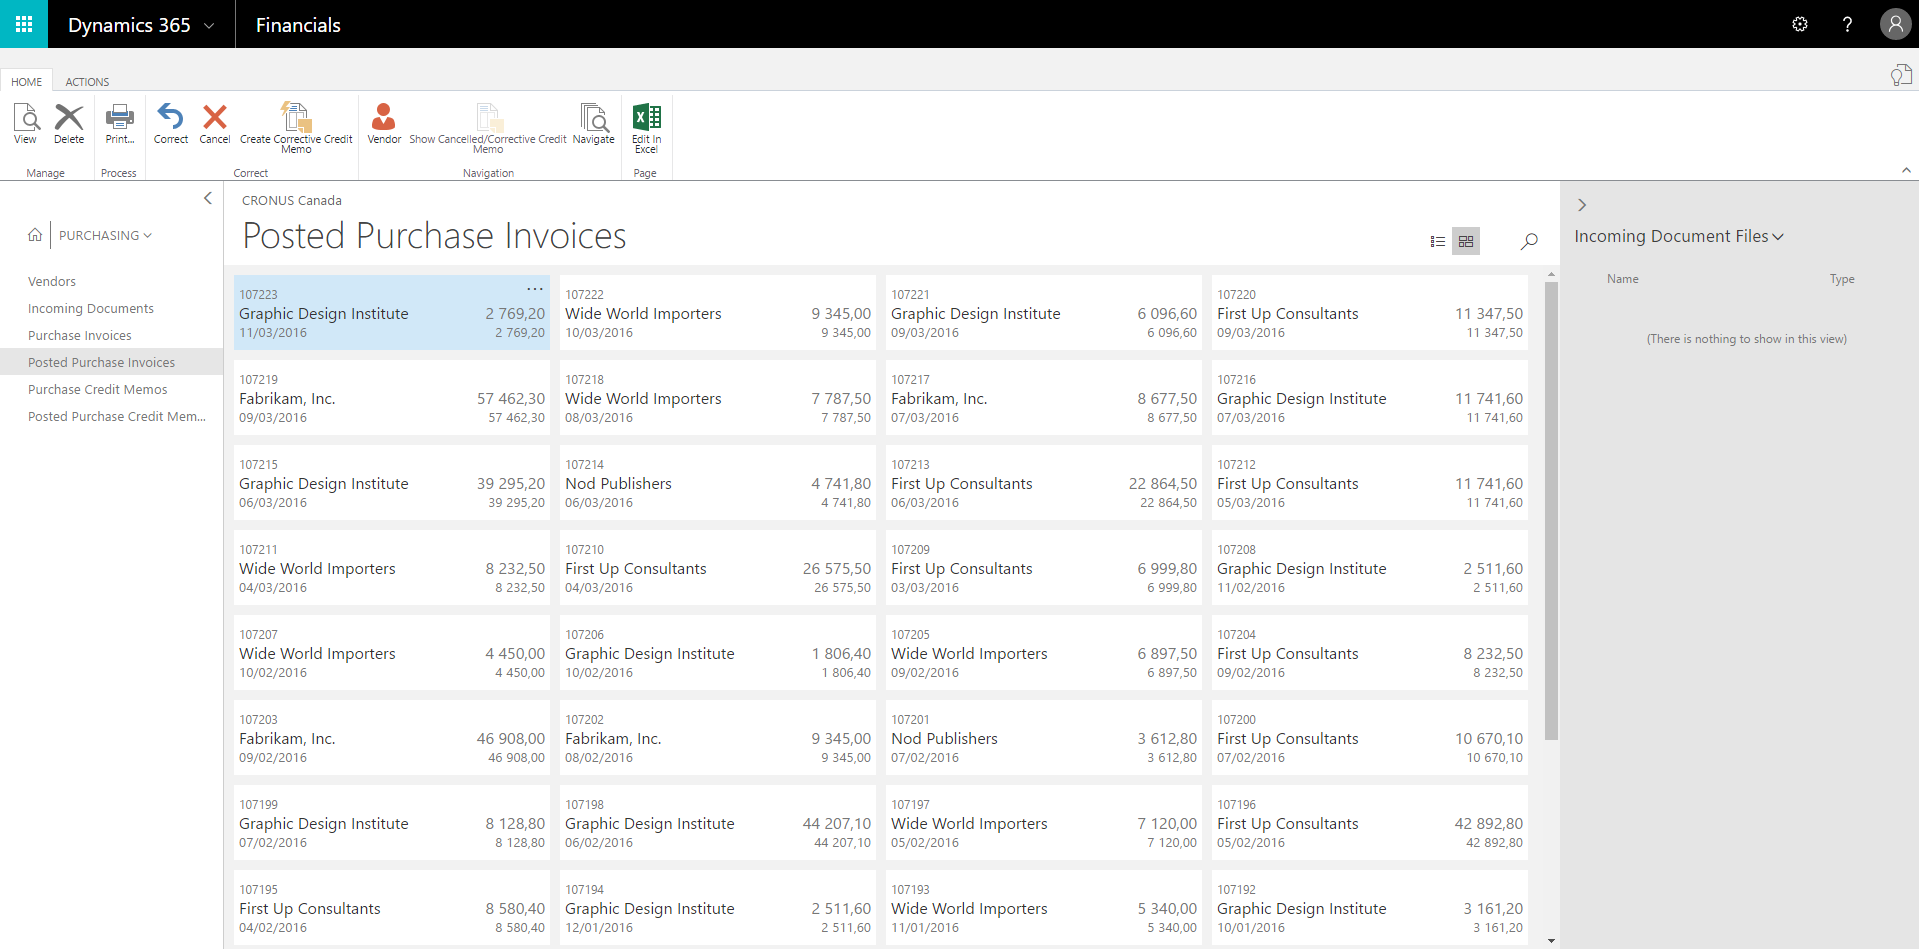Select invoice tile 107219 Fabrikam, Inc.
This screenshot has width=1919, height=949.
pos(392,398)
